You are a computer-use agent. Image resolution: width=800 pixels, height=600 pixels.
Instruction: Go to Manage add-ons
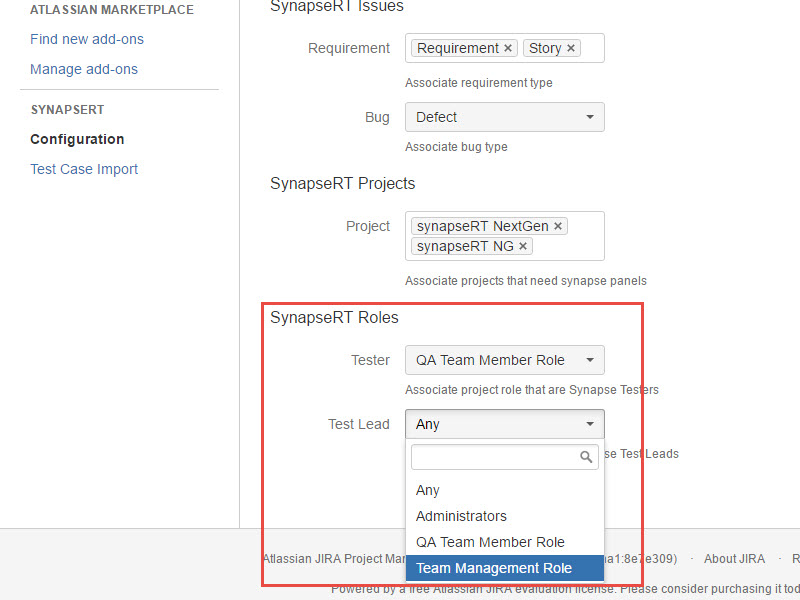(x=84, y=69)
